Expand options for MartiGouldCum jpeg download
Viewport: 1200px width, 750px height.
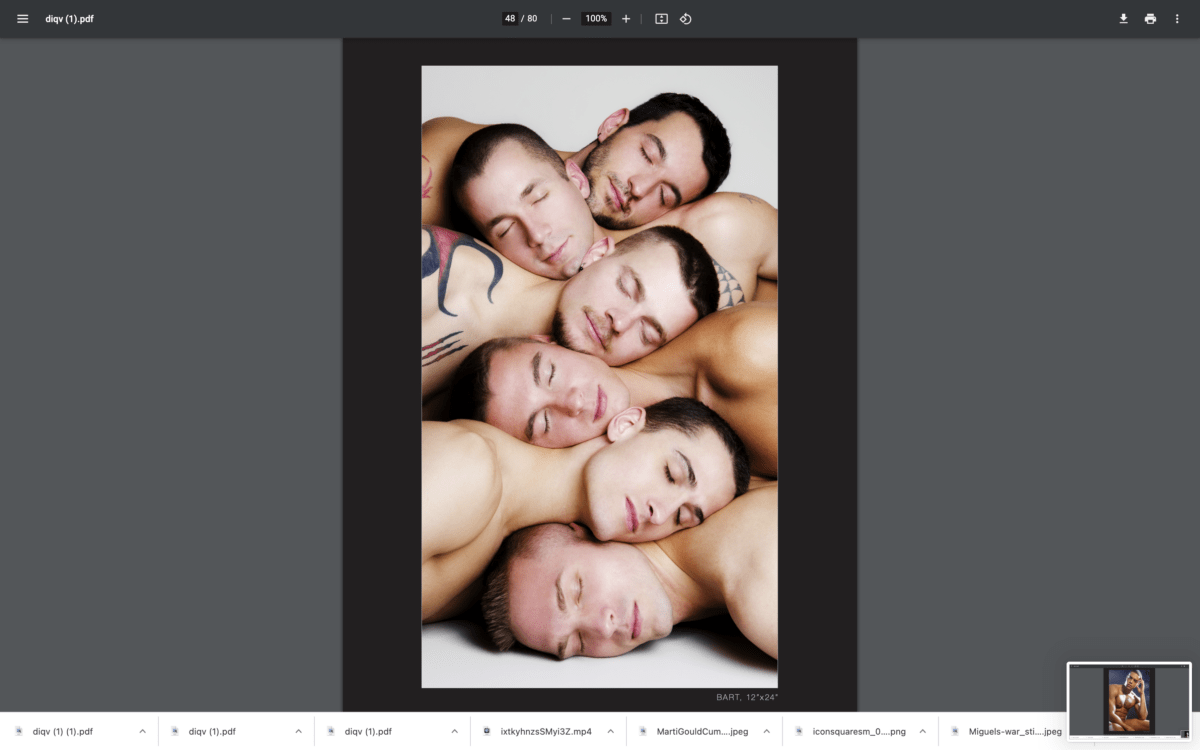click(766, 731)
